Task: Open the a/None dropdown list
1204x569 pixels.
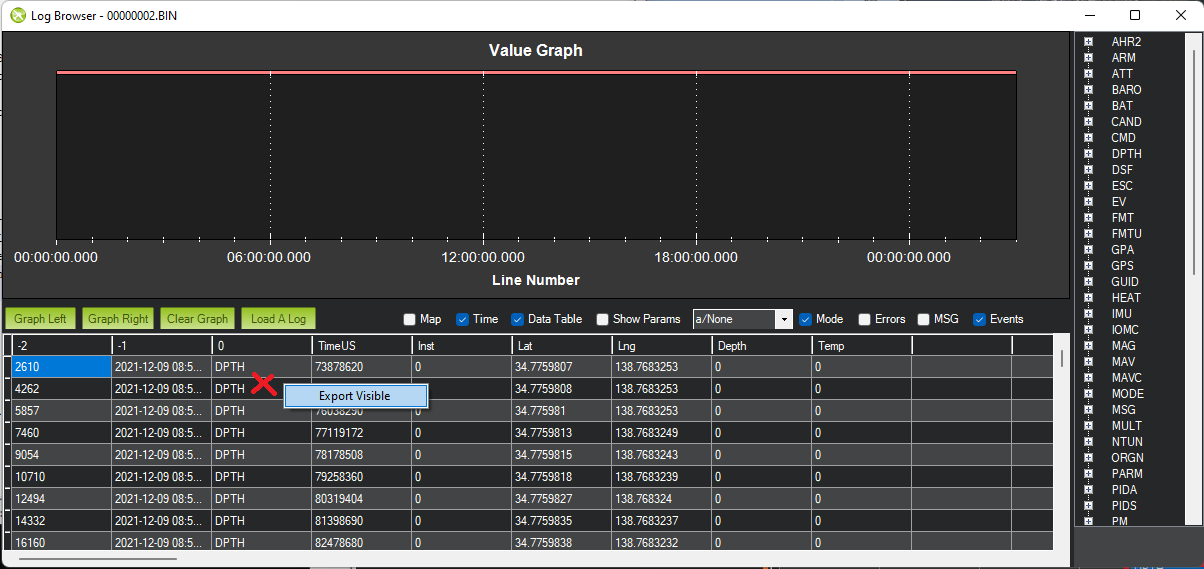Action: coord(784,320)
